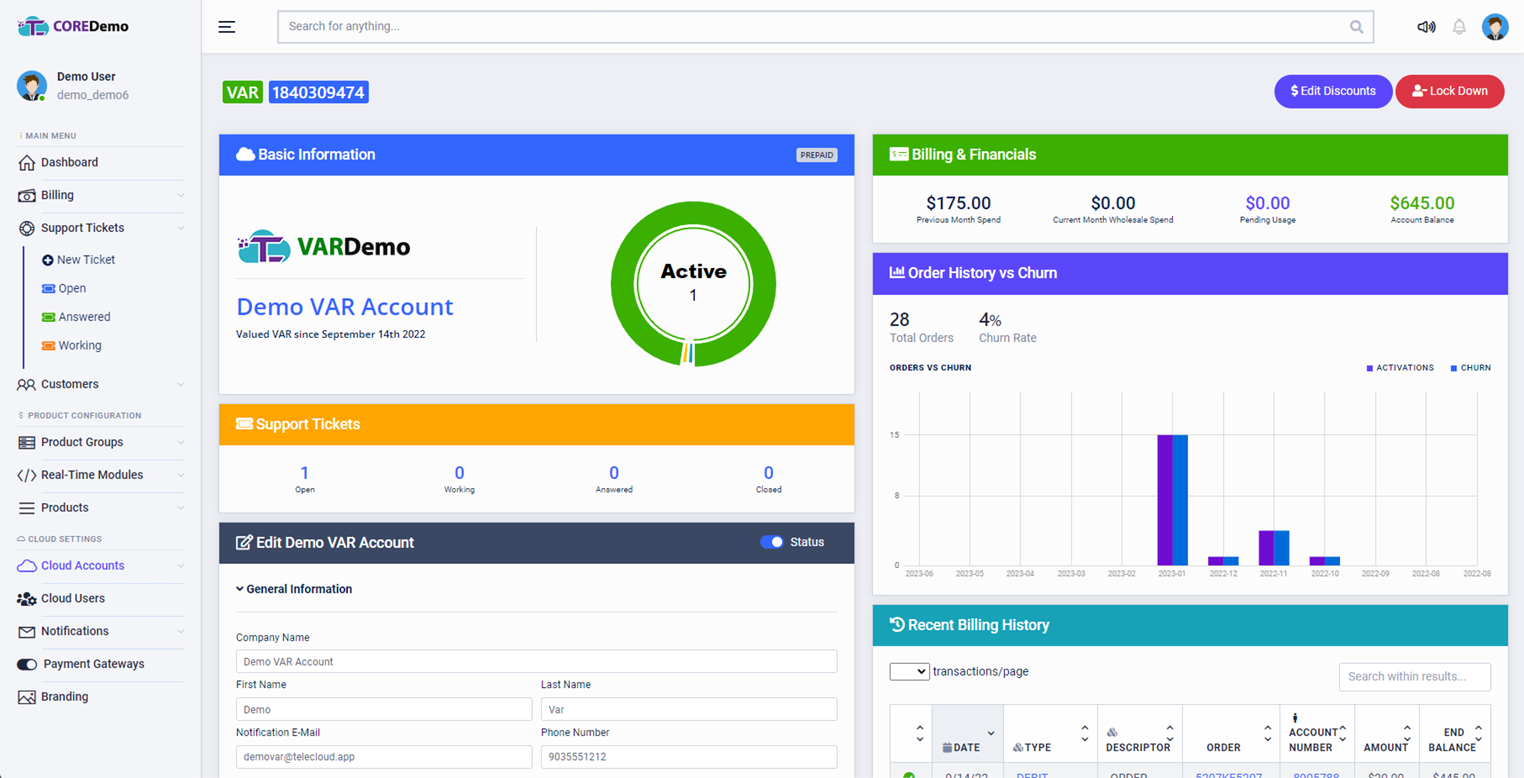Click the Cloud Users gear-people icon
The image size is (1524, 778).
[26, 598]
